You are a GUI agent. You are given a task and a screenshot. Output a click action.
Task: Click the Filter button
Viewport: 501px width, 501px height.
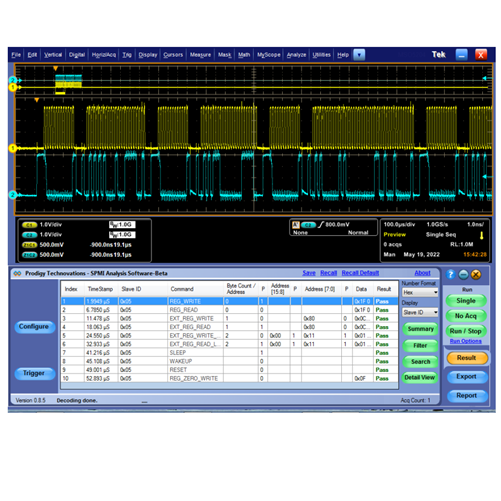[x=420, y=346]
